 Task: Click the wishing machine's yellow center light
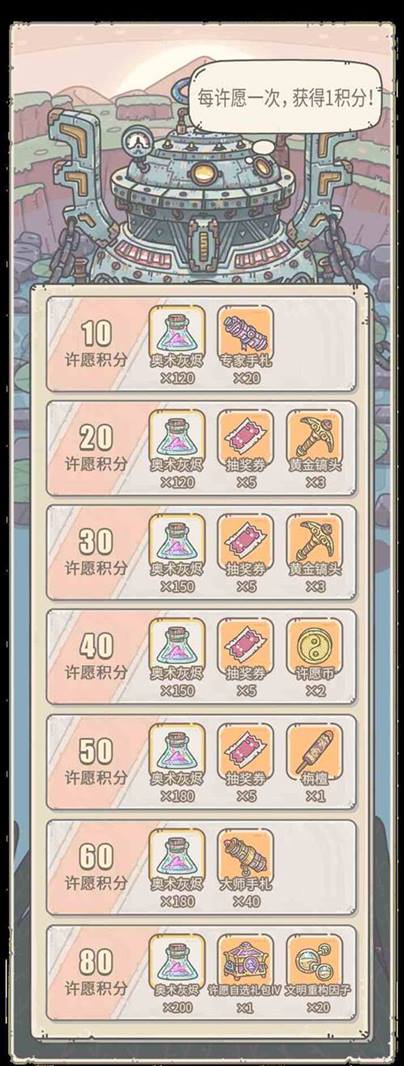(x=202, y=173)
